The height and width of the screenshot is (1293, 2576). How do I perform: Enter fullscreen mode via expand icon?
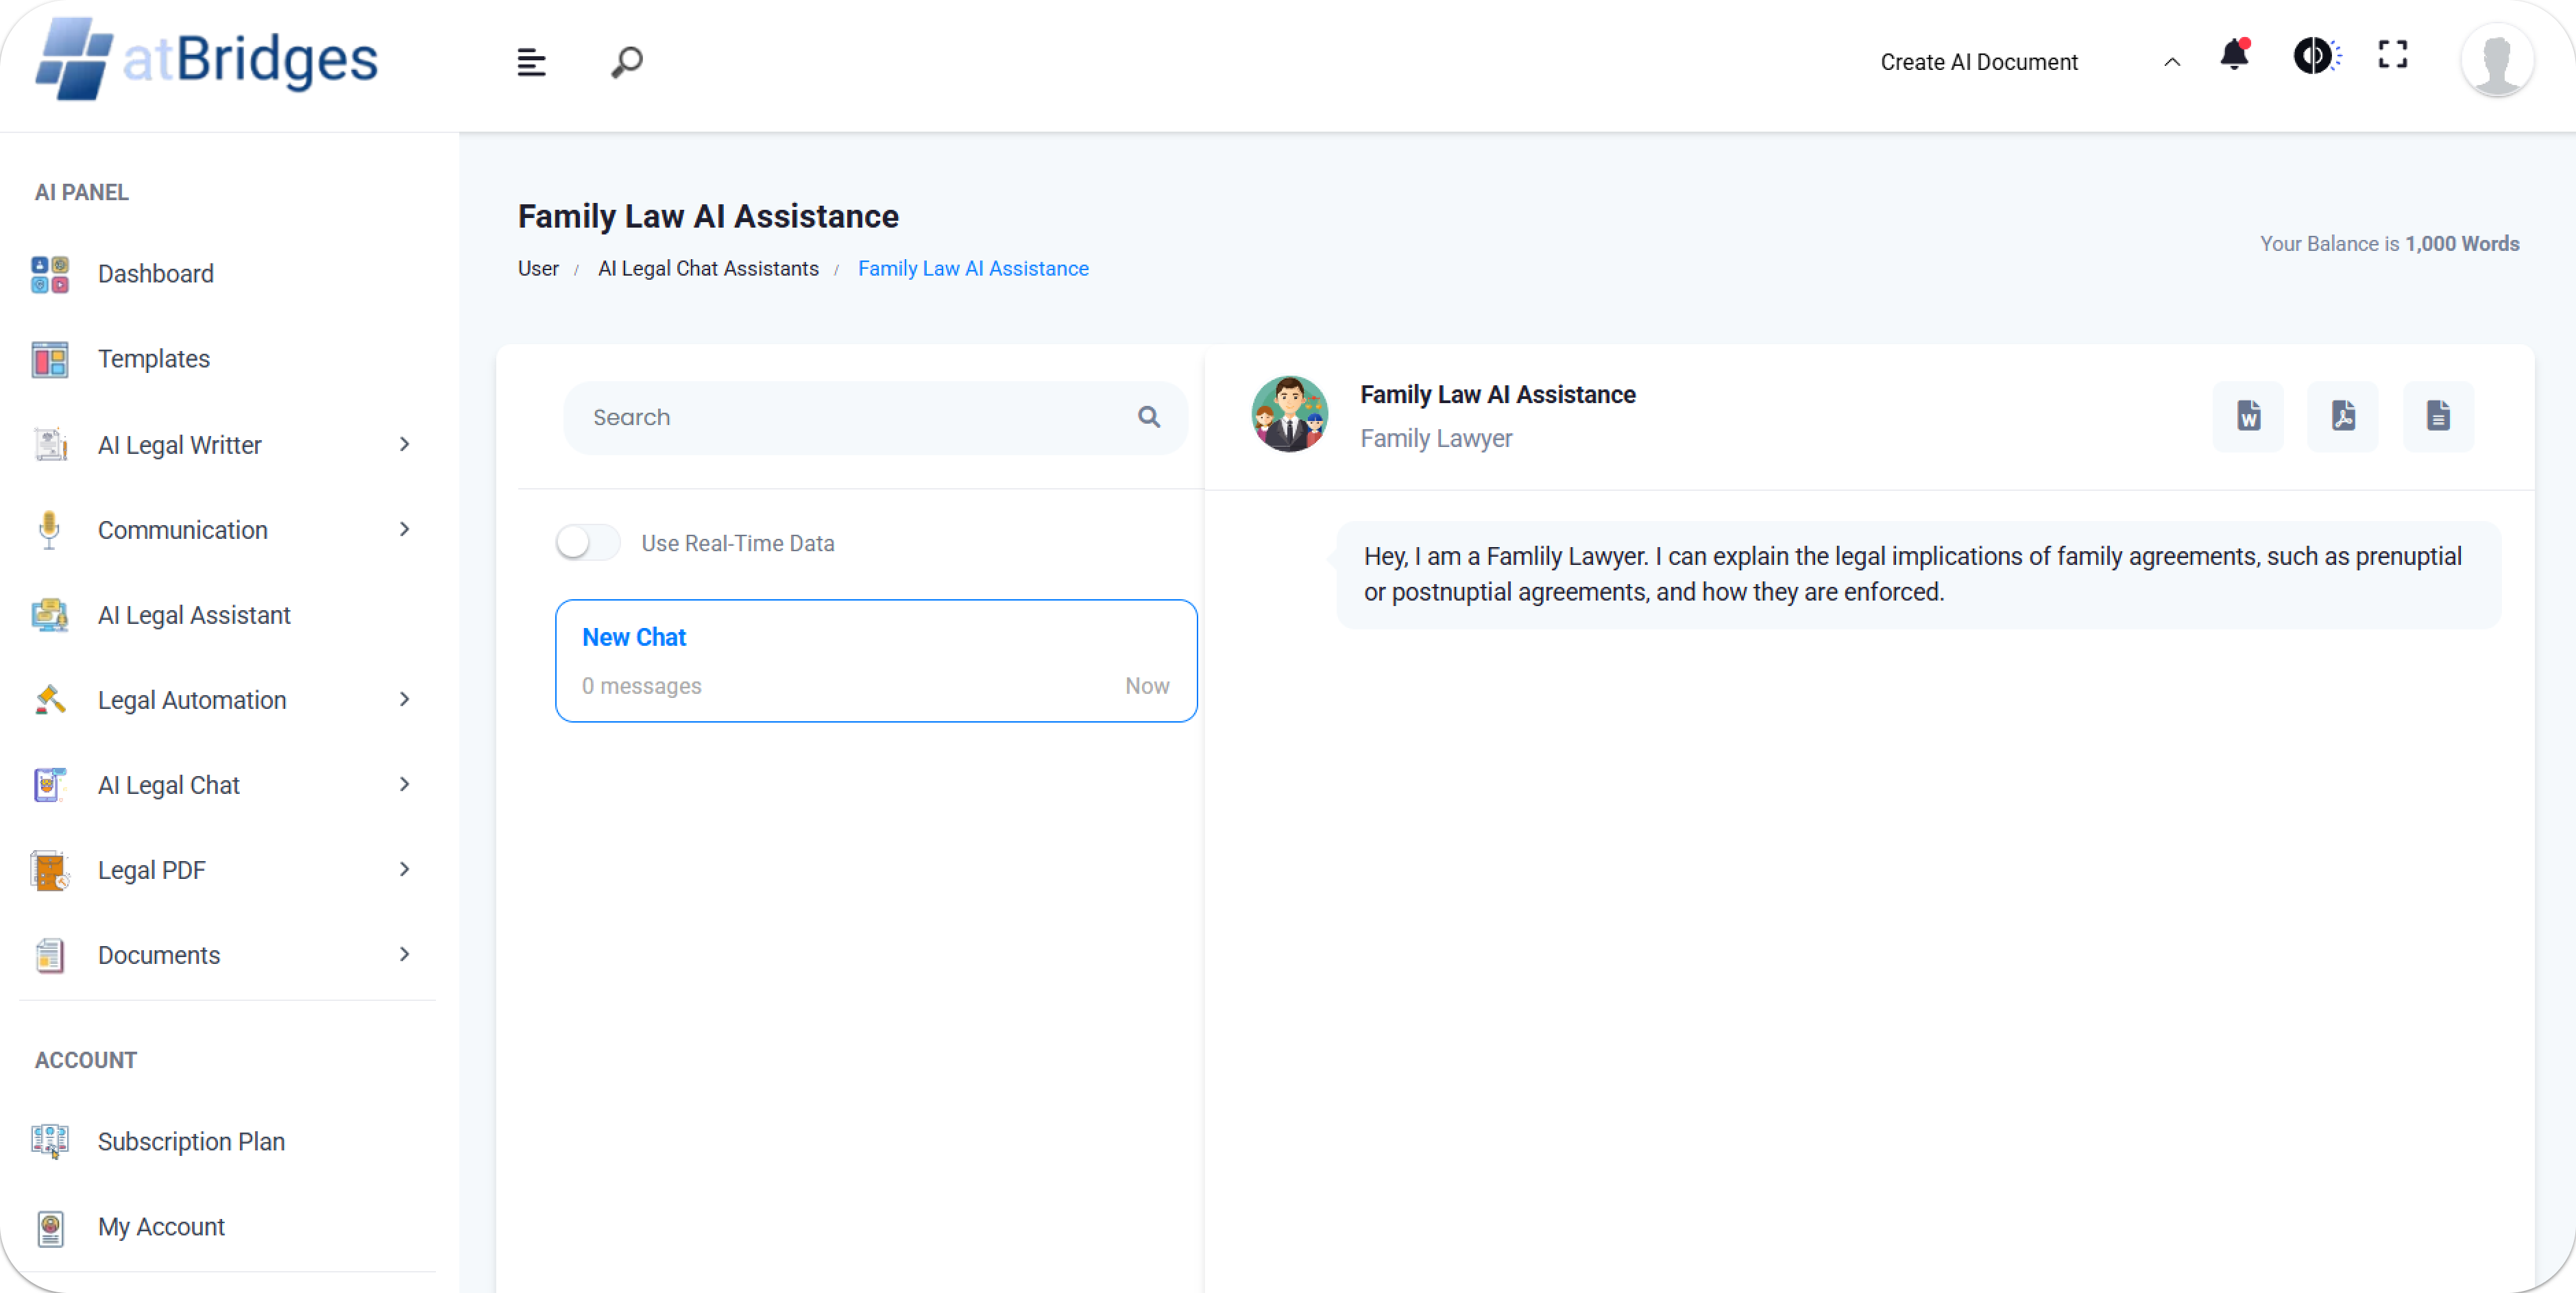[2392, 56]
